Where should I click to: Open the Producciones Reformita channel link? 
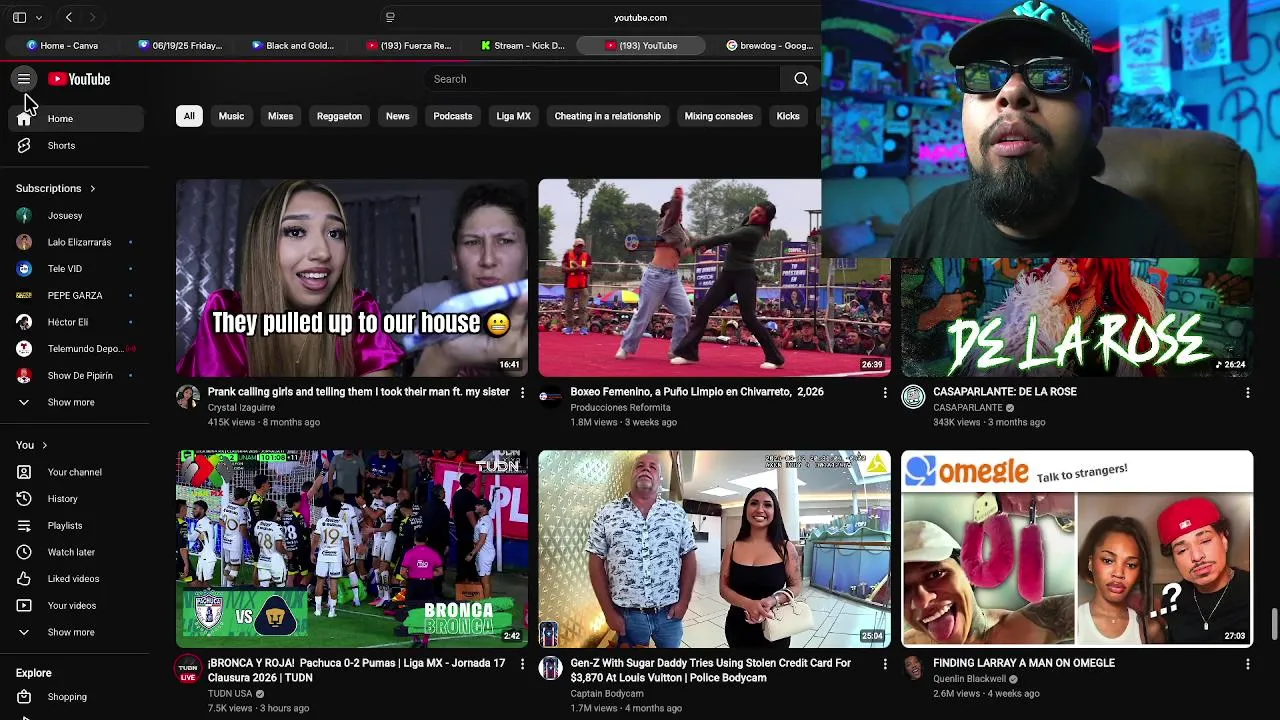click(x=620, y=408)
